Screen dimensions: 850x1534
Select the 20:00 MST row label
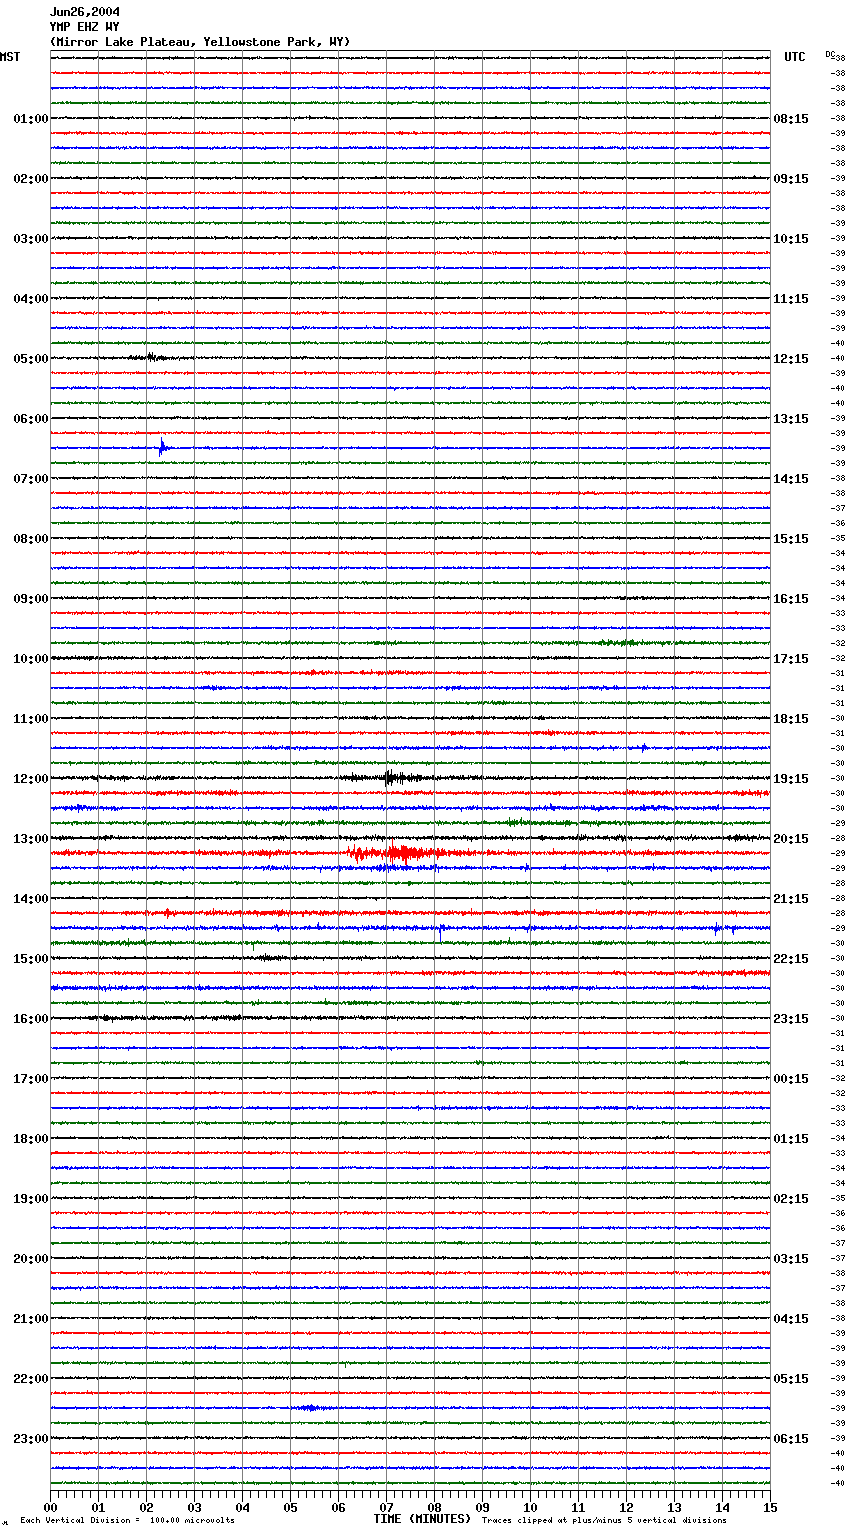pos(31,1259)
